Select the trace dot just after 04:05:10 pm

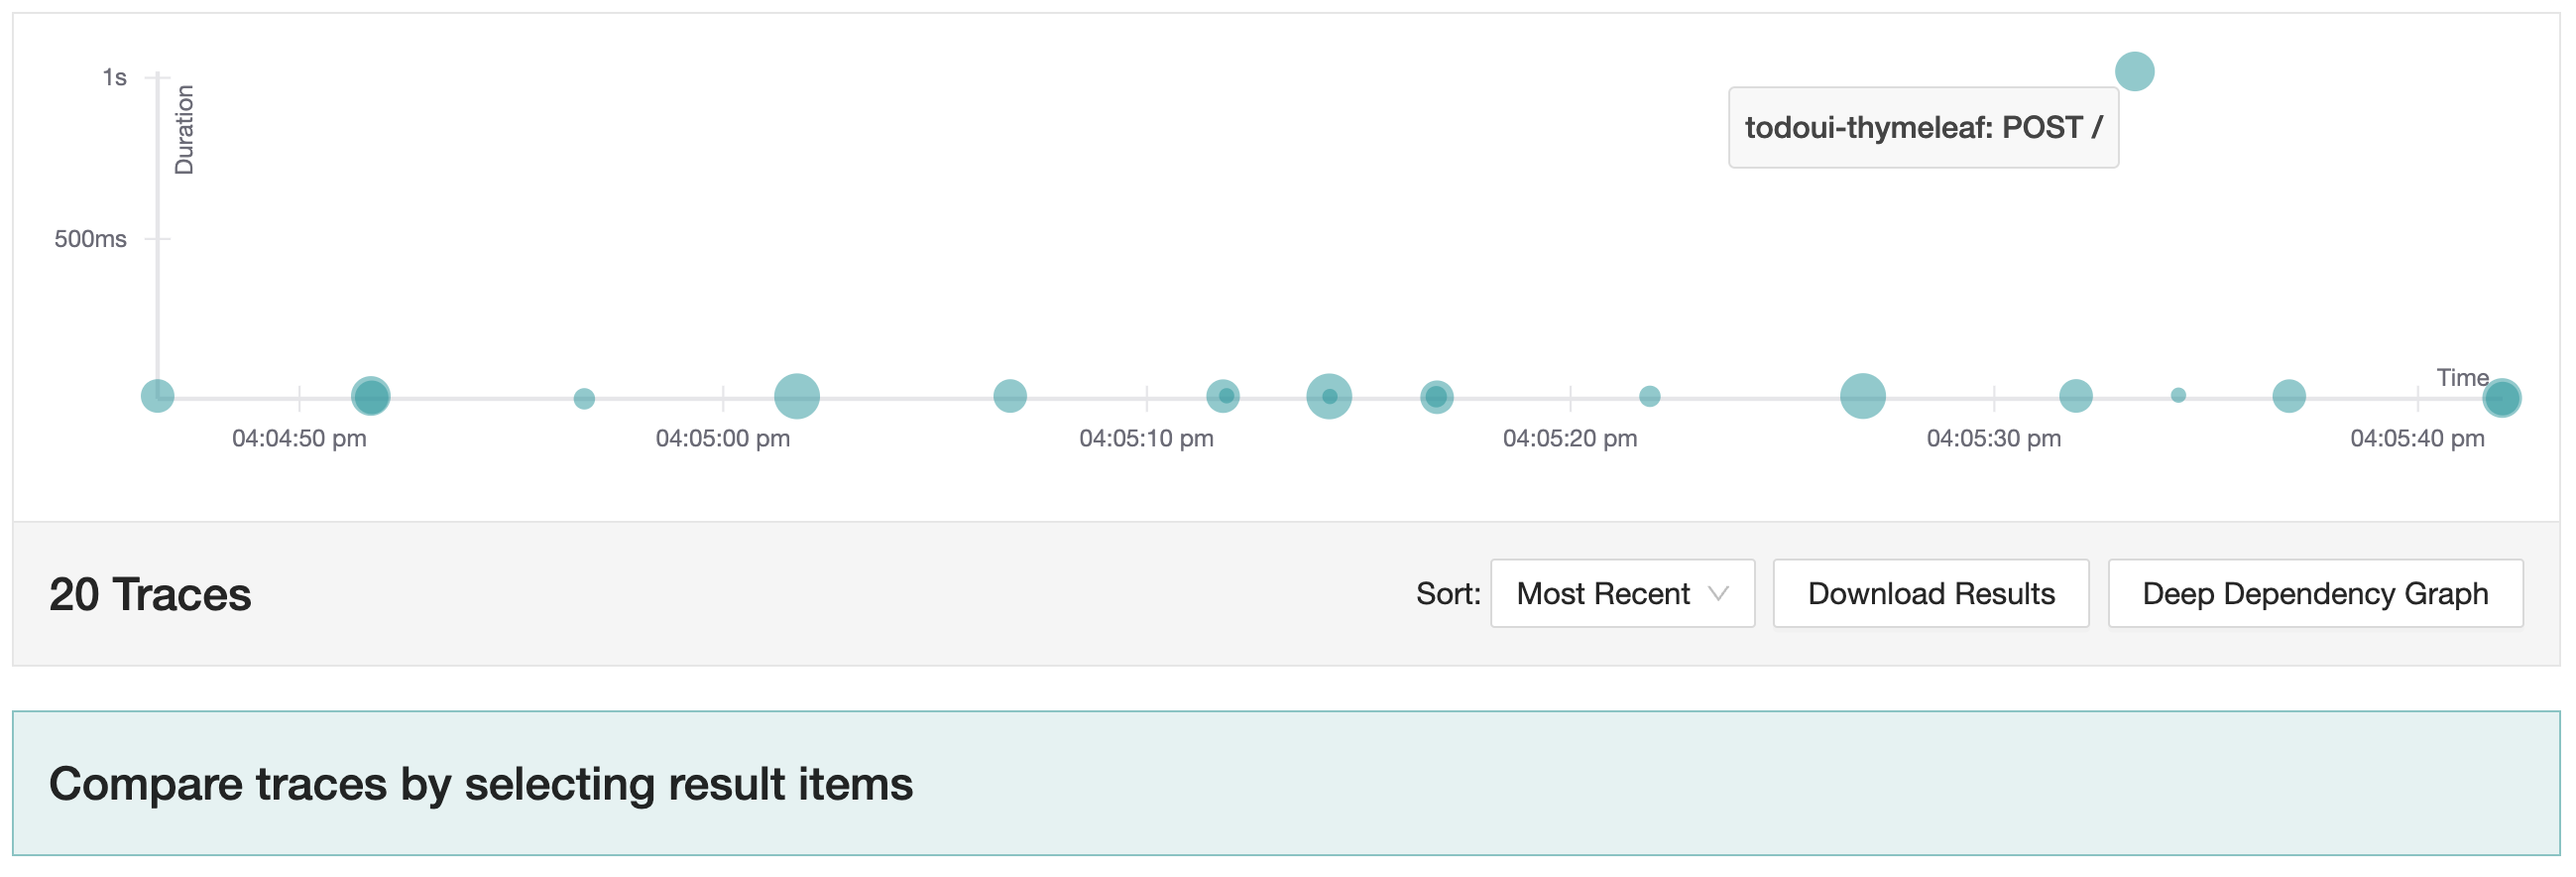1223,396
